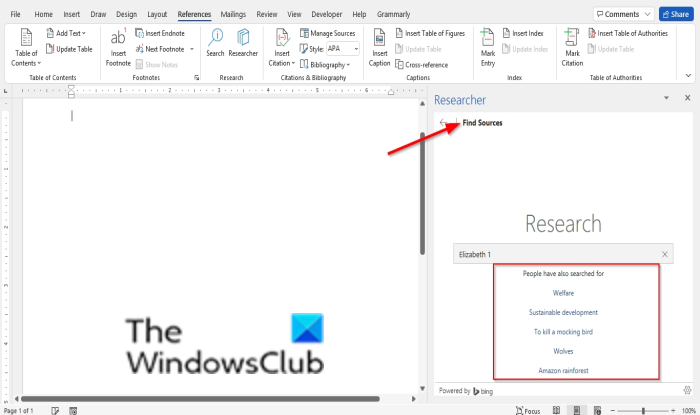
Task: Open Researcher settings gear icon
Action: point(687,390)
